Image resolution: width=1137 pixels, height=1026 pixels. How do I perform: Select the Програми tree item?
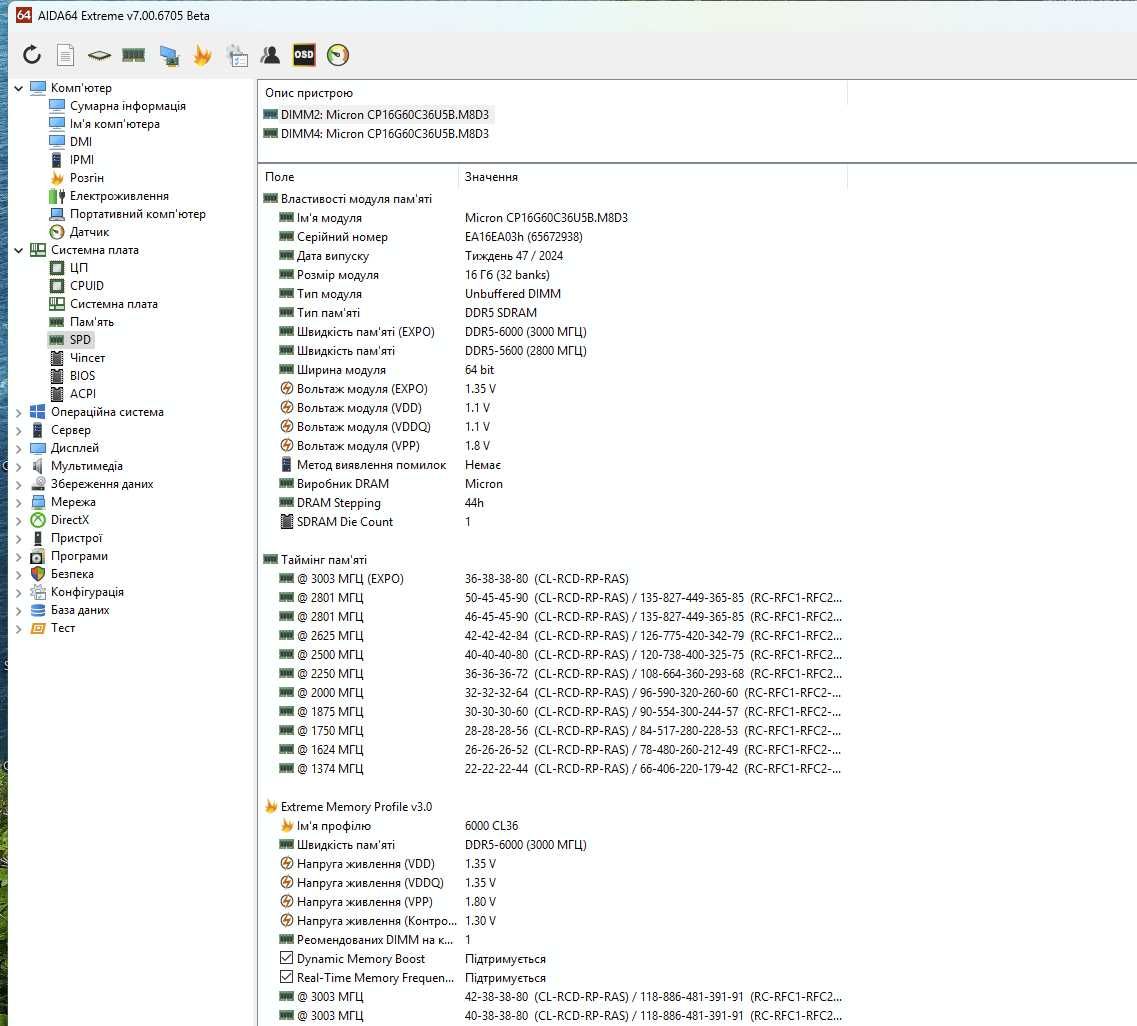click(79, 556)
